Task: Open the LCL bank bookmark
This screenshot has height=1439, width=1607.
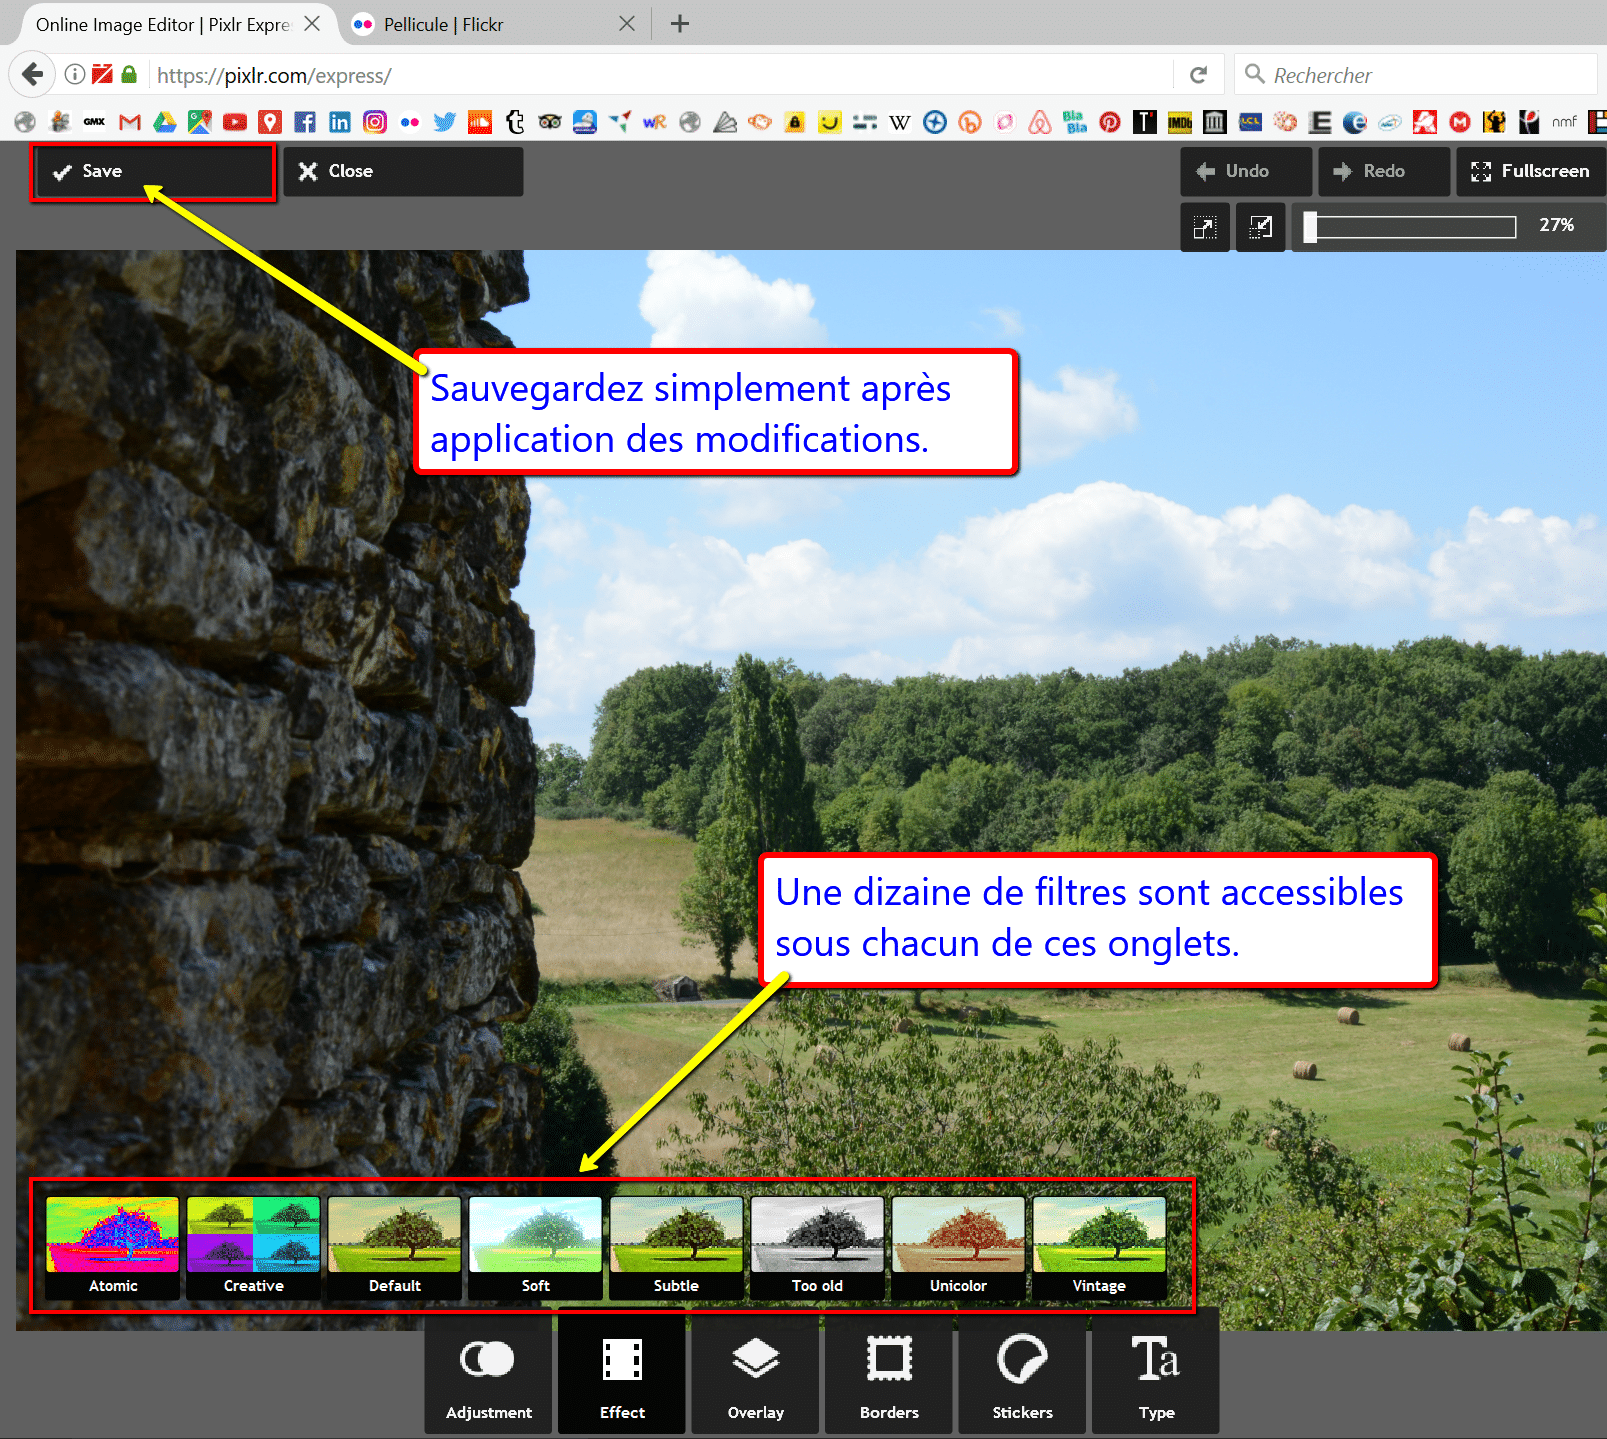Action: point(1250,122)
